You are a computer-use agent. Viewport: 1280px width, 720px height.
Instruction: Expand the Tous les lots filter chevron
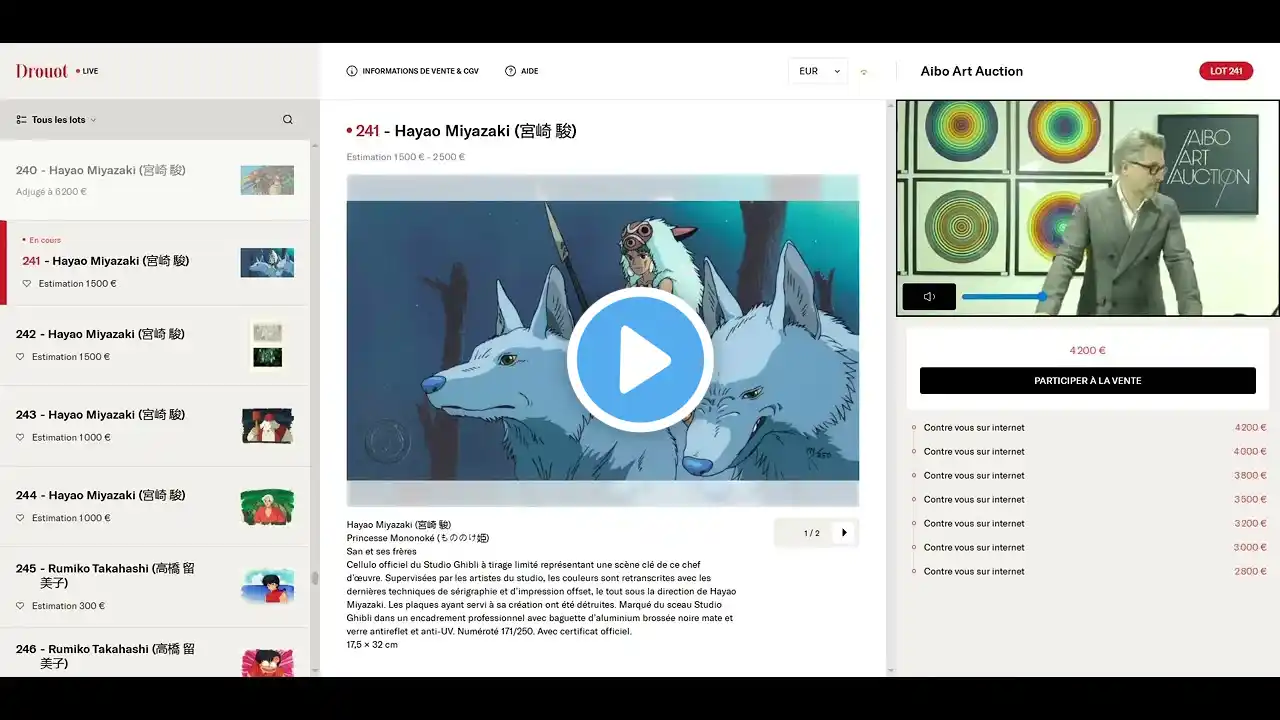tap(93, 120)
